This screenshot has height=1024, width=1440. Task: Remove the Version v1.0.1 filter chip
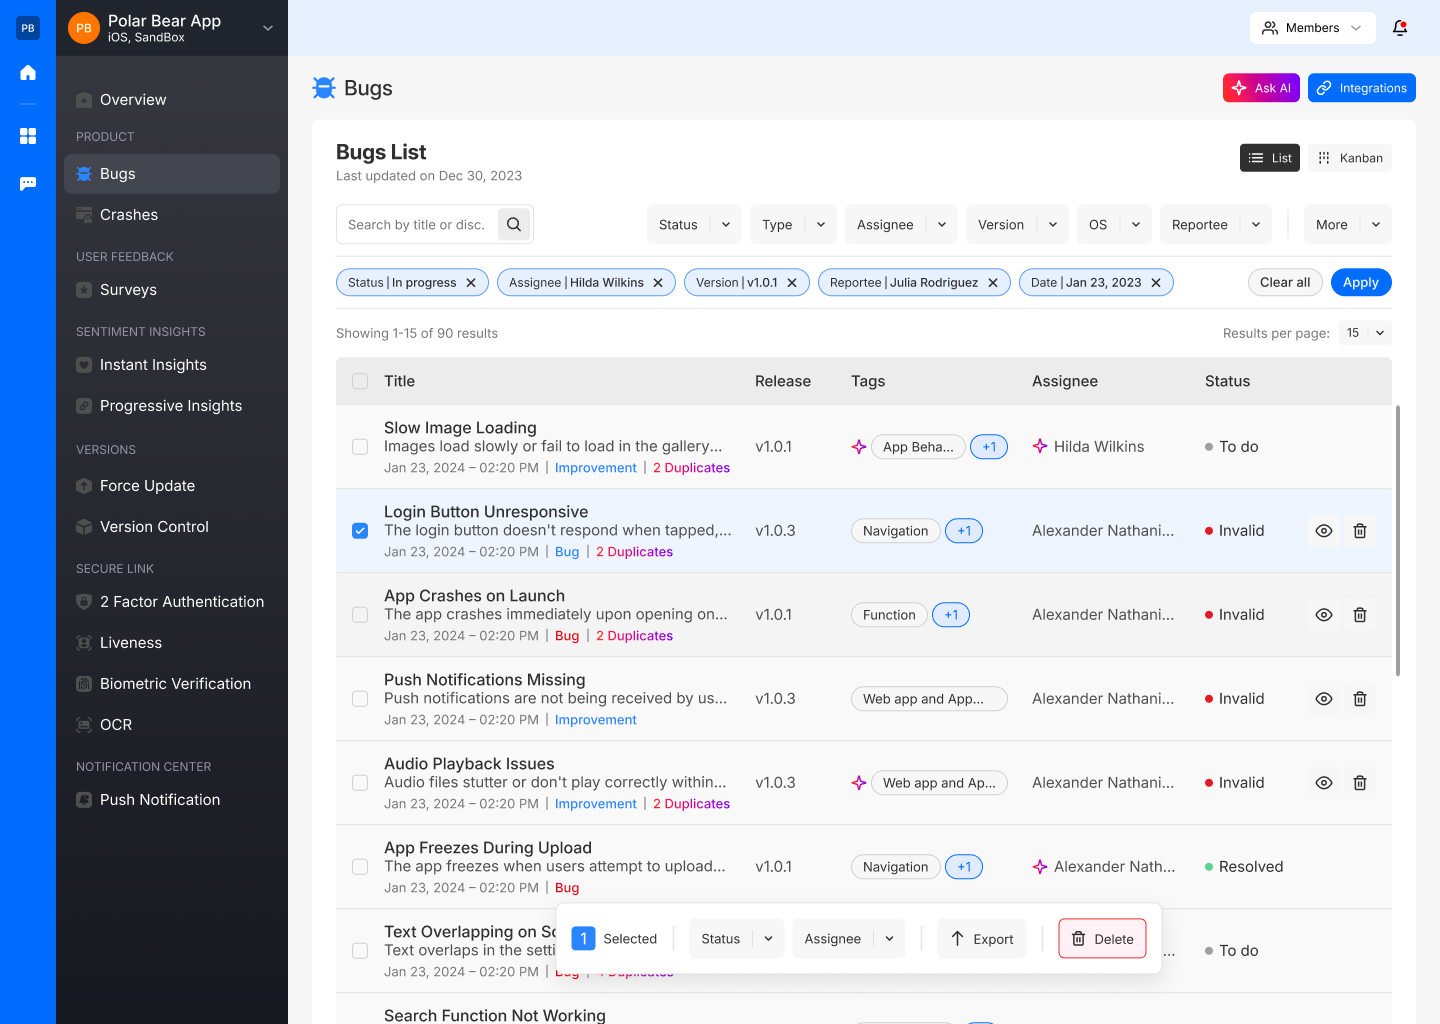point(792,283)
